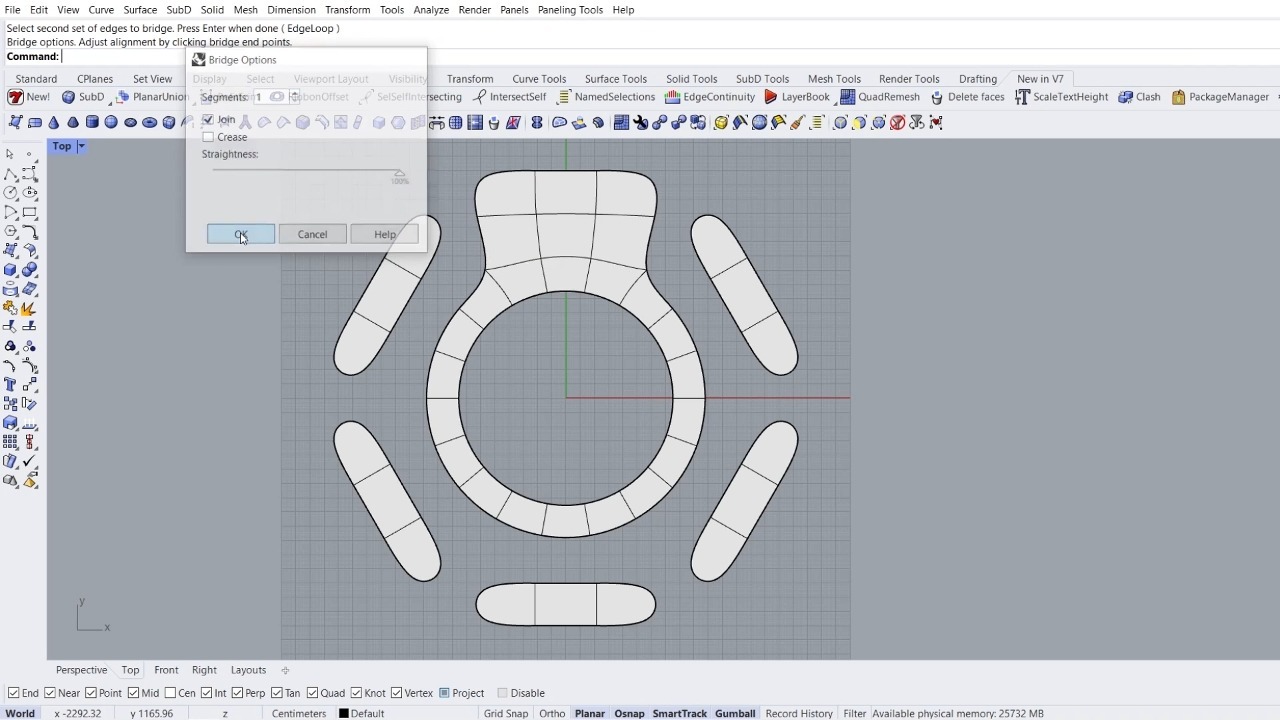The width and height of the screenshot is (1280, 720).
Task: Open the PackageManager
Action: pyautogui.click(x=1220, y=97)
